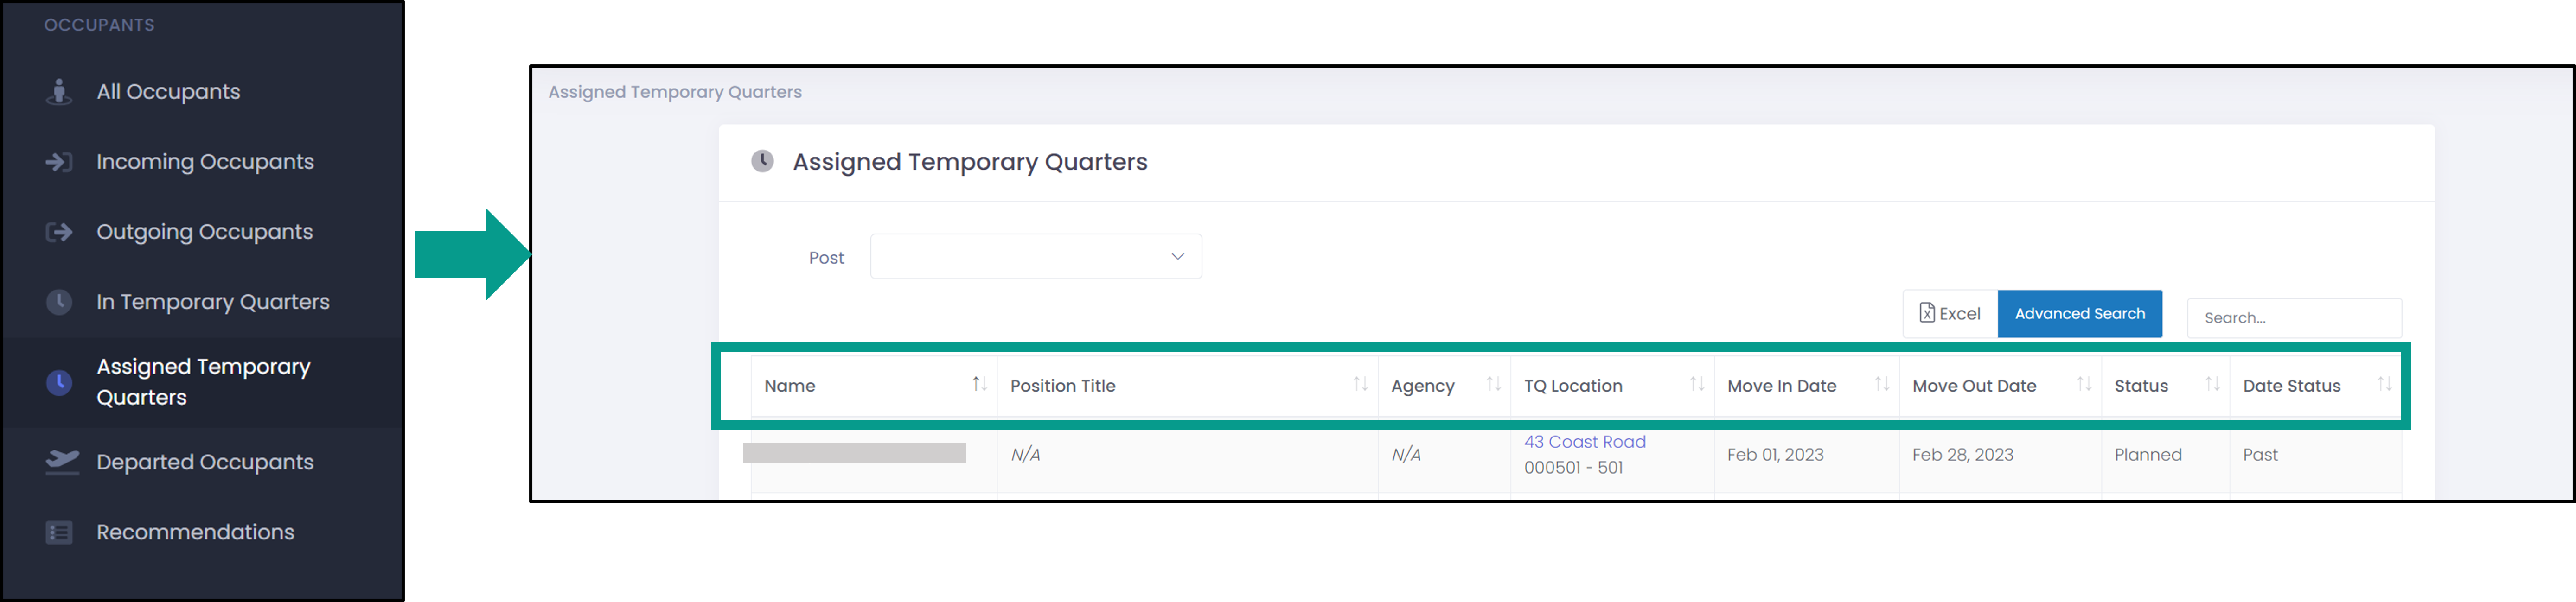Click the Incoming Occupants arrow icon
The image size is (2576, 602).
pyautogui.click(x=59, y=162)
